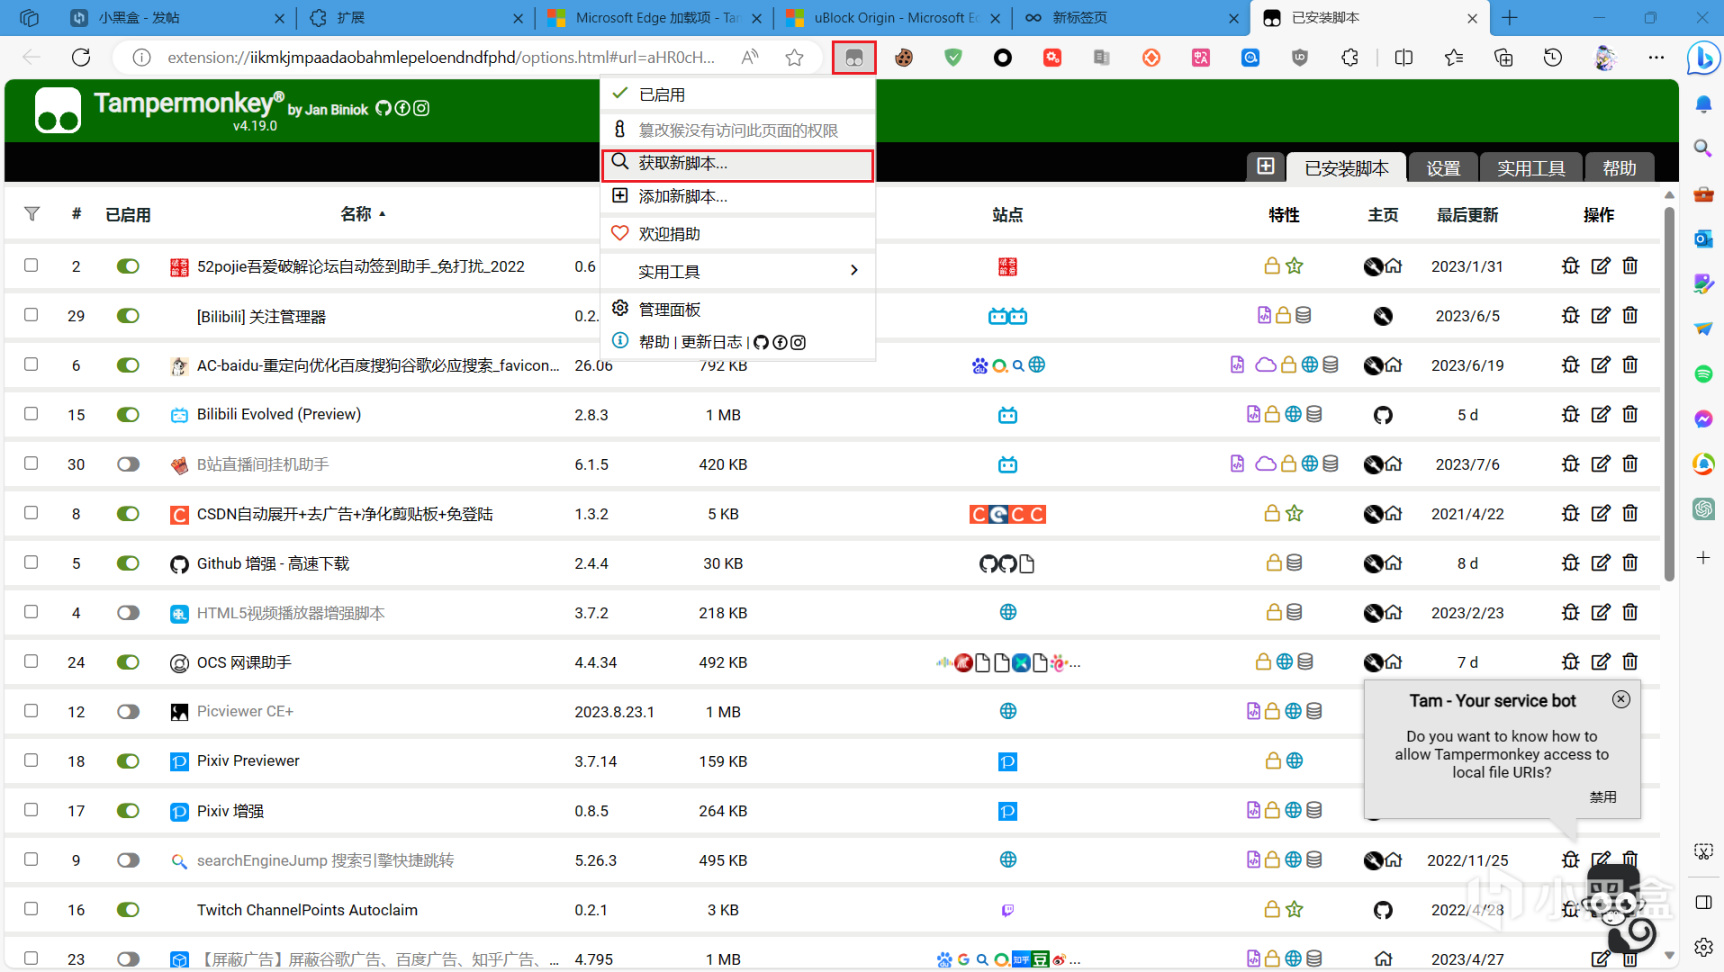Switch to the uBlock Origin browser tab

click(894, 18)
